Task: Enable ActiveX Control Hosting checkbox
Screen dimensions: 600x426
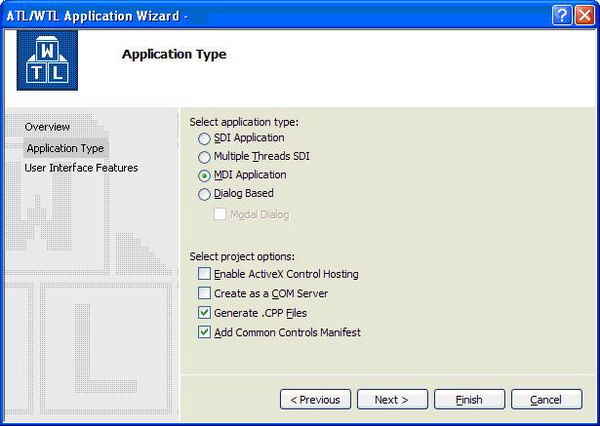Action: 204,274
